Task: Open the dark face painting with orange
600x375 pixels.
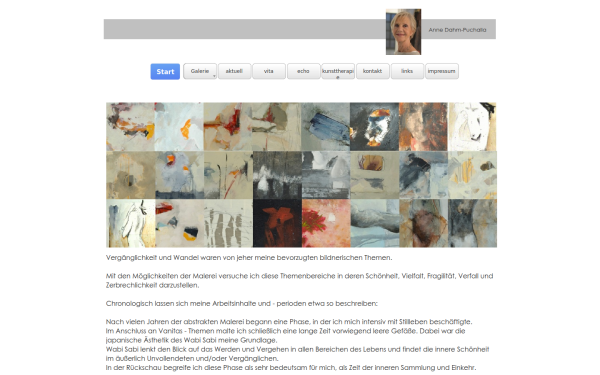Action: click(x=374, y=127)
